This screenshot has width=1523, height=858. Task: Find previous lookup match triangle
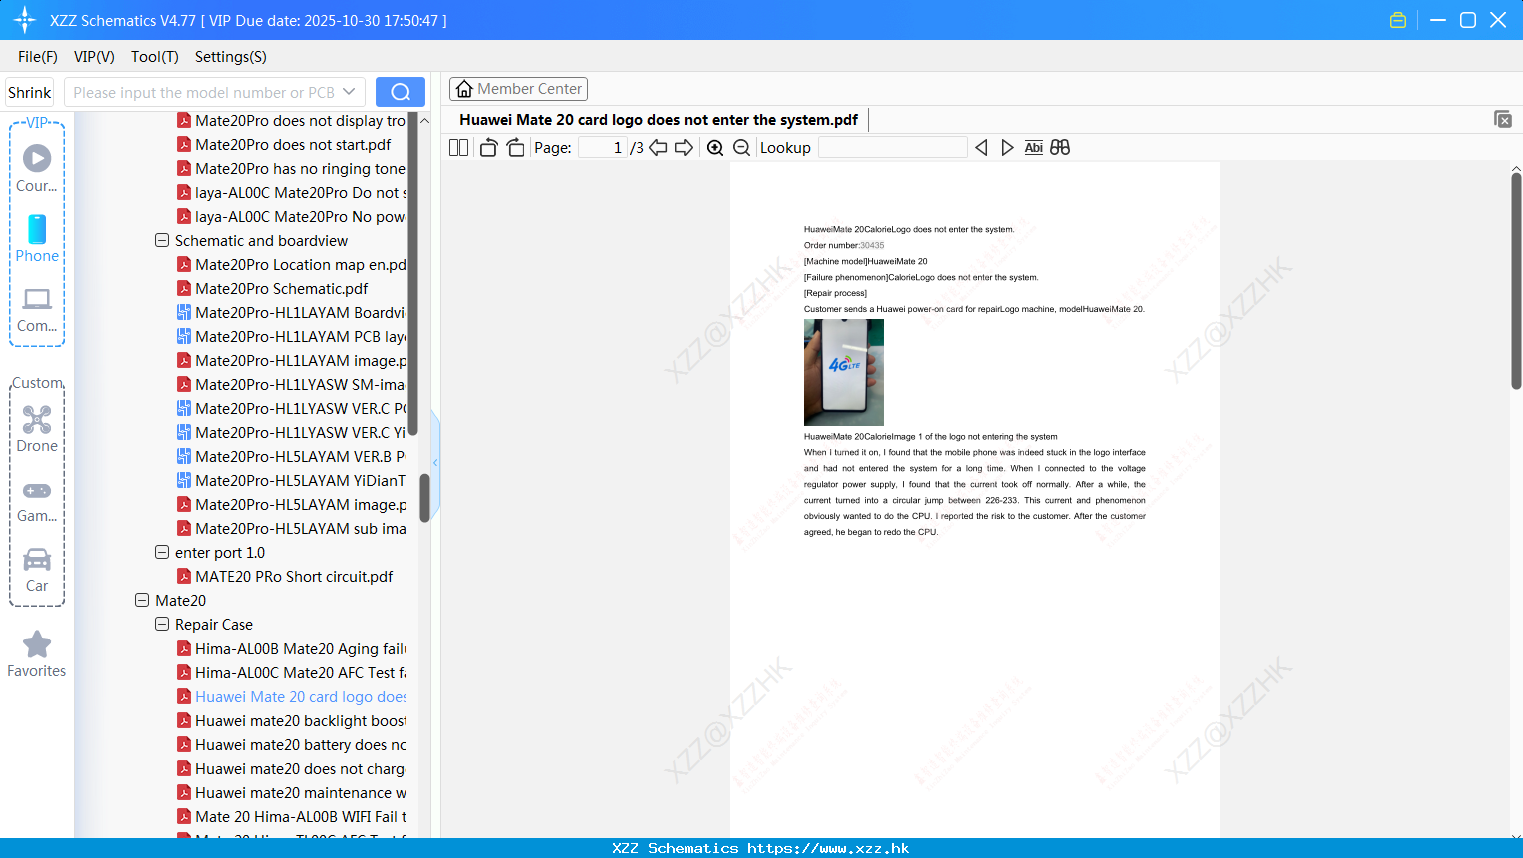click(981, 148)
